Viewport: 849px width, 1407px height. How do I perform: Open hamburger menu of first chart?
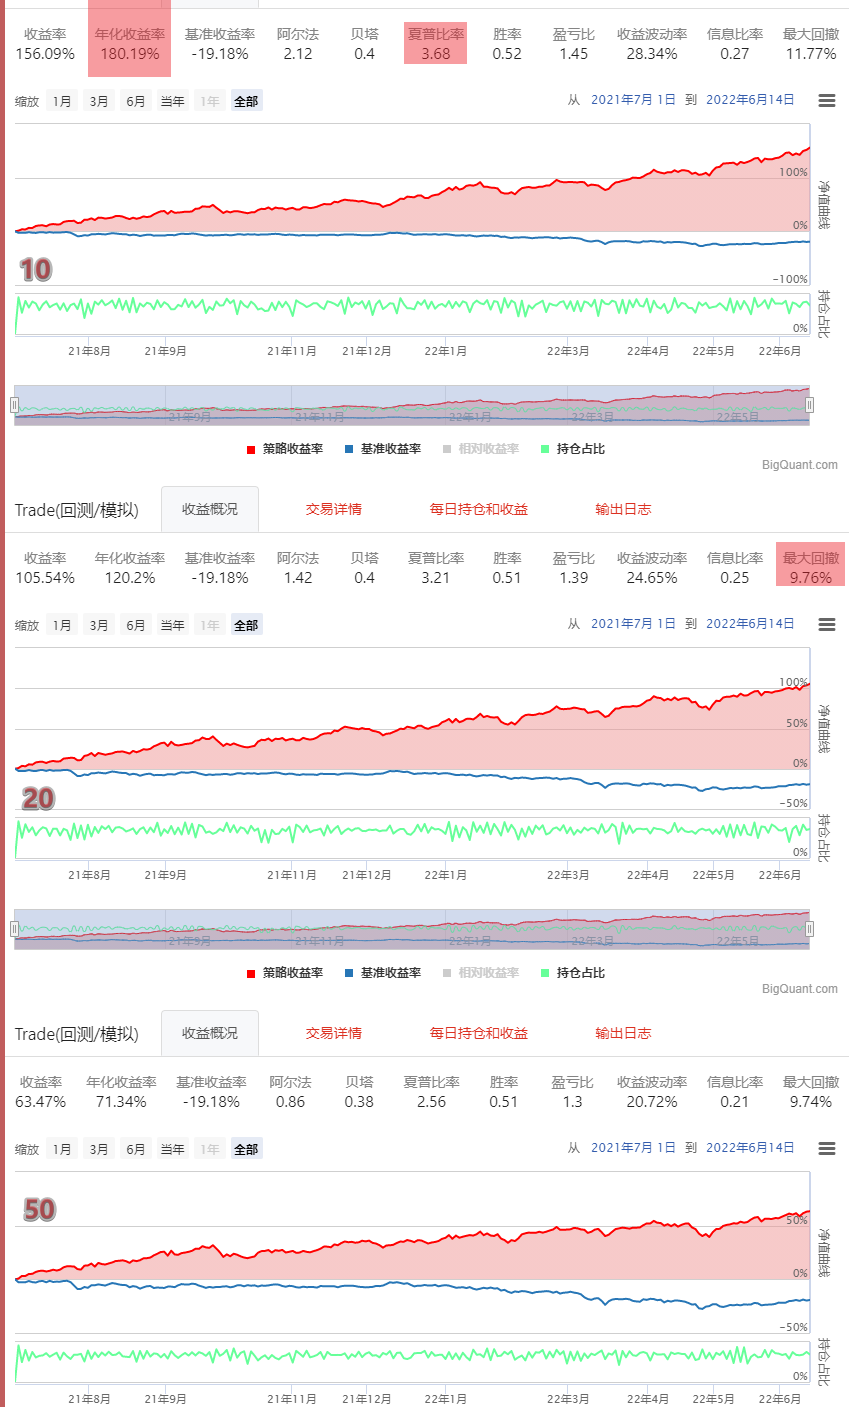click(826, 100)
